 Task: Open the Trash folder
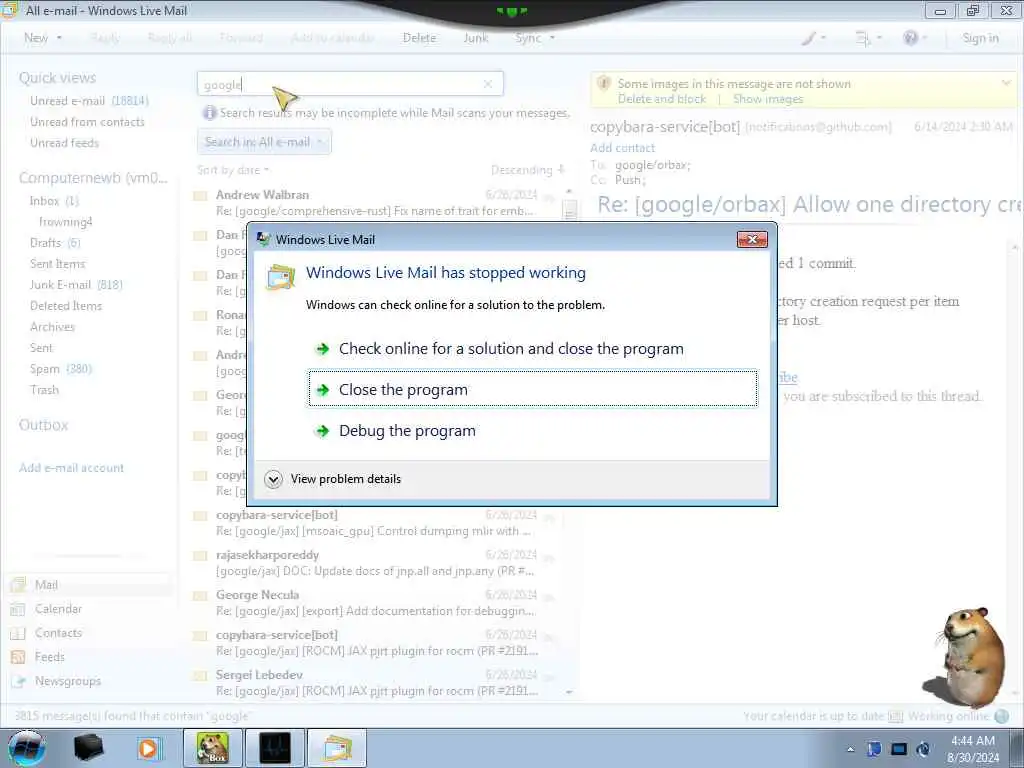(x=44, y=390)
